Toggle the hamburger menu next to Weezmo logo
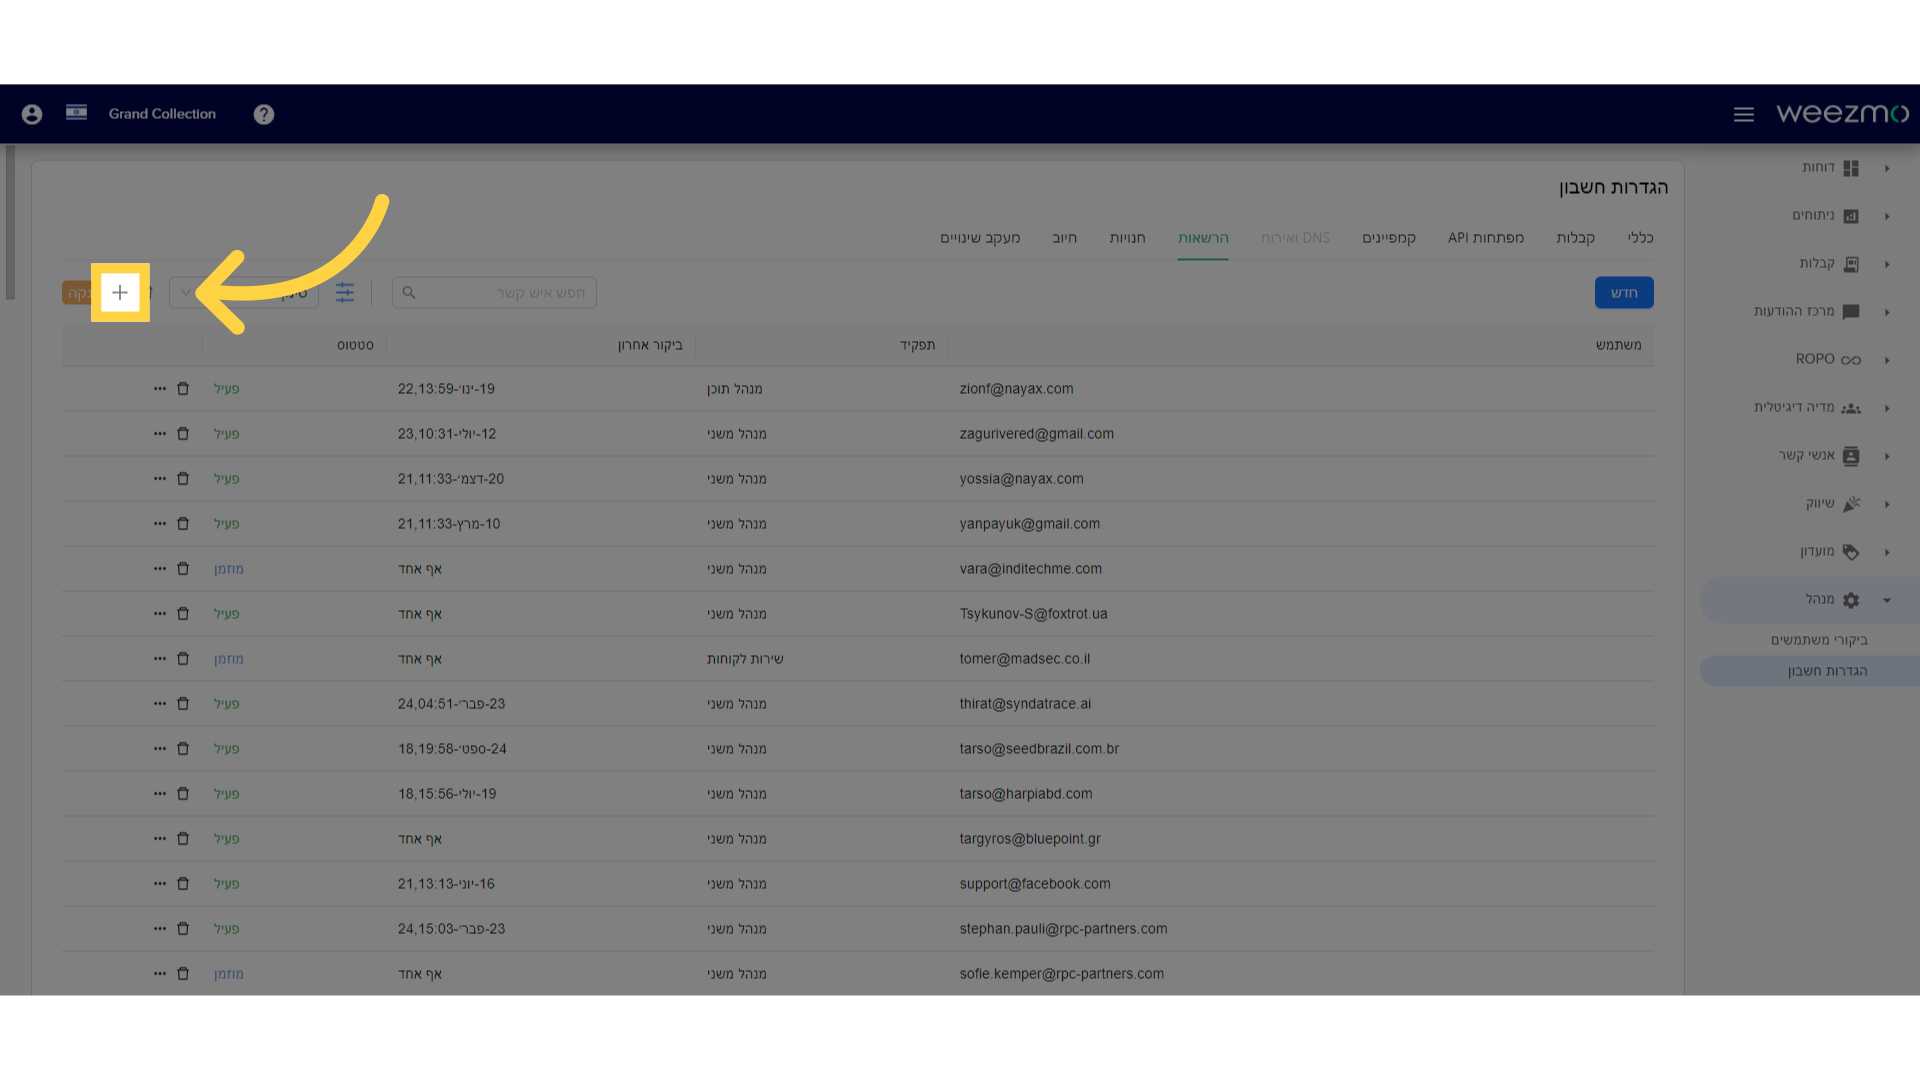Image resolution: width=1920 pixels, height=1080 pixels. point(1744,114)
